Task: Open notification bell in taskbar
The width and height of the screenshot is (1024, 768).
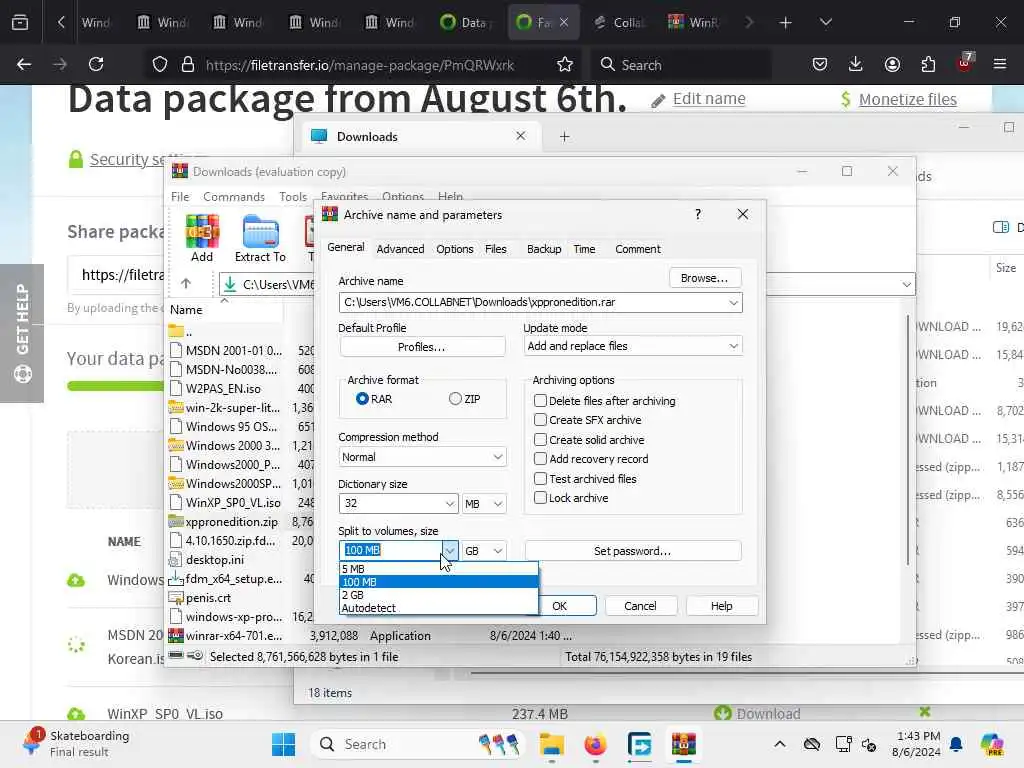Action: [x=956, y=744]
